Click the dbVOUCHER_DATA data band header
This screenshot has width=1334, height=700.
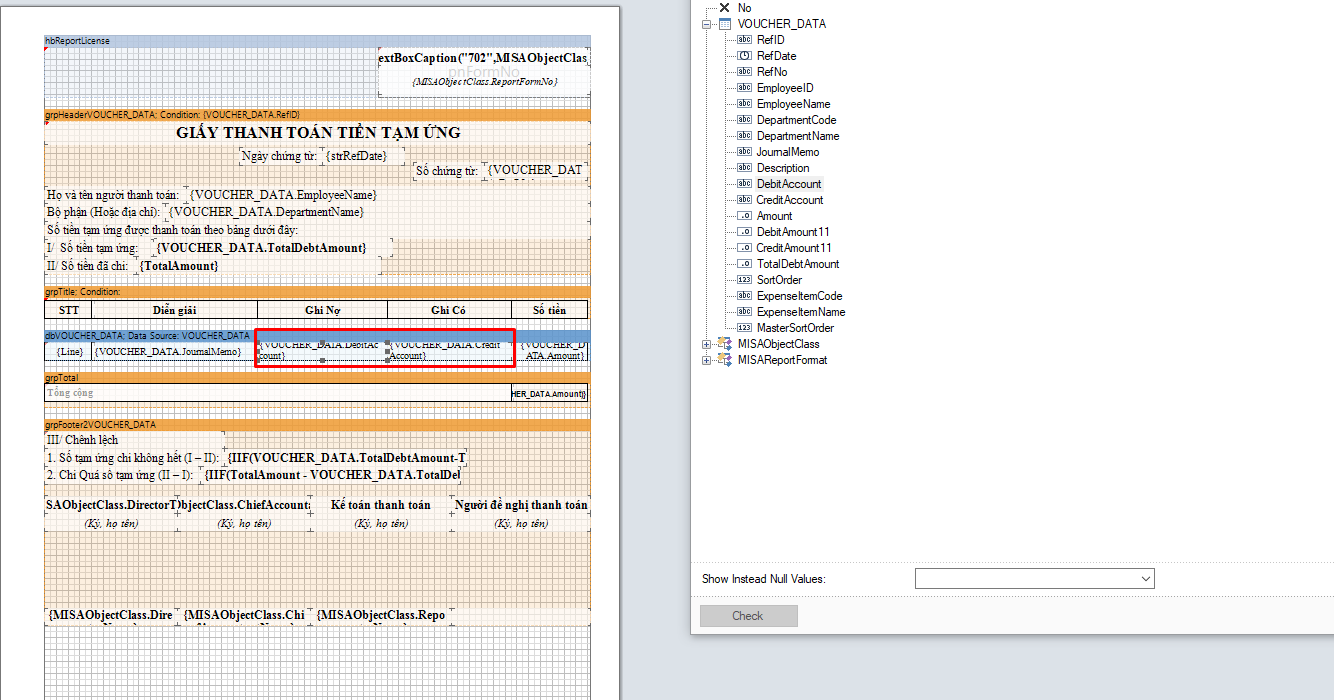pos(148,336)
